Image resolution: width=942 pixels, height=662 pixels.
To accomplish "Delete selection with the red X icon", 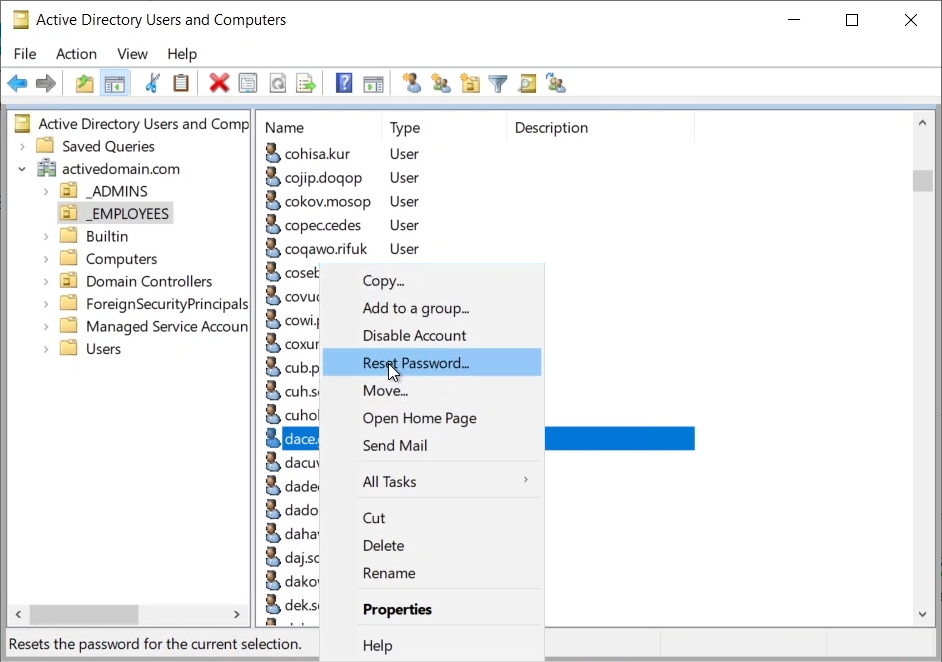I will (x=219, y=83).
